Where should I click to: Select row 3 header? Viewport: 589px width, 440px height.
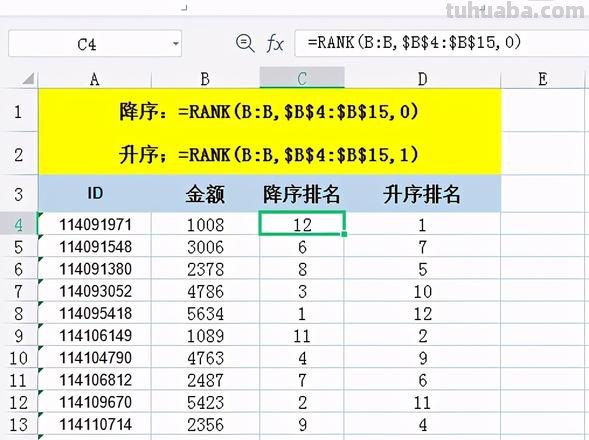19,194
